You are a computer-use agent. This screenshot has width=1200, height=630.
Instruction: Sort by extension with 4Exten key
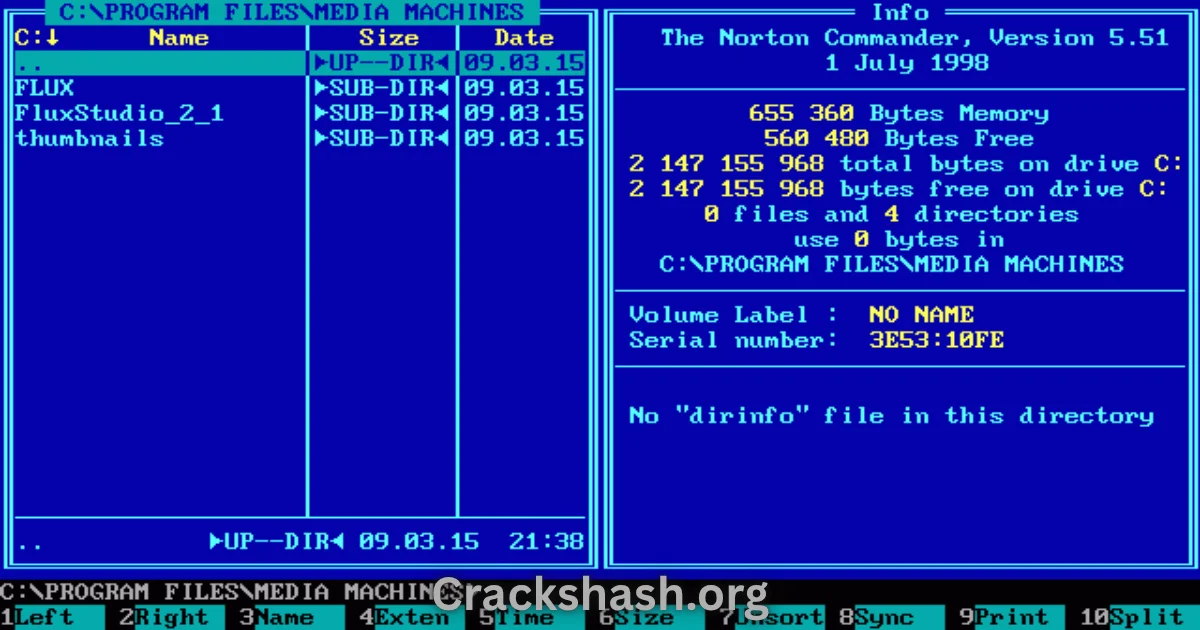point(411,618)
